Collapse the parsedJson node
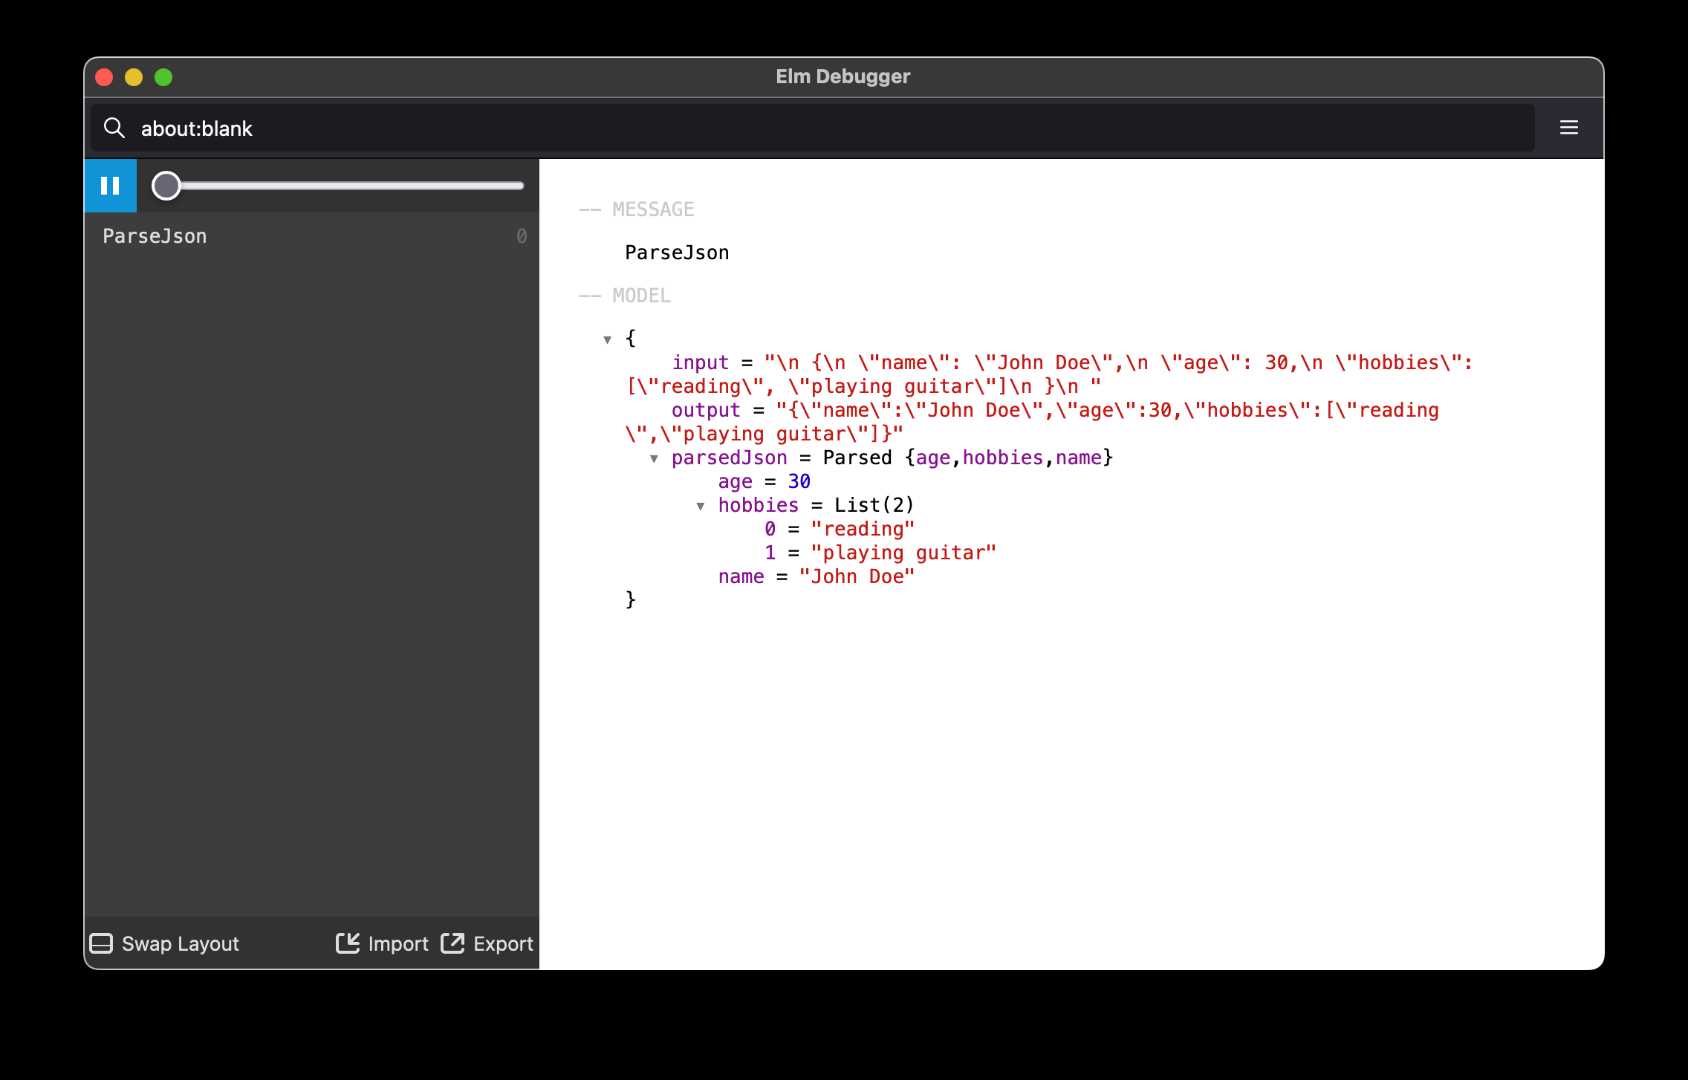Viewport: 1688px width, 1080px height. point(654,459)
